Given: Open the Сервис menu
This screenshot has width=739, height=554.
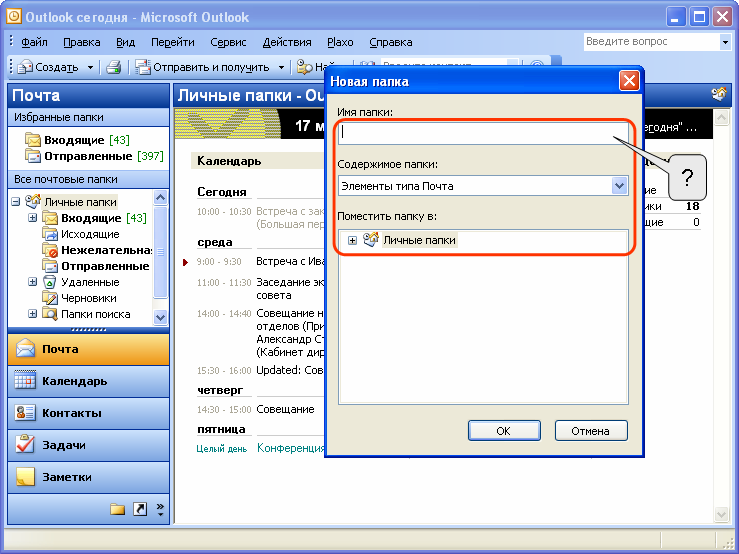Looking at the screenshot, I should (228, 42).
